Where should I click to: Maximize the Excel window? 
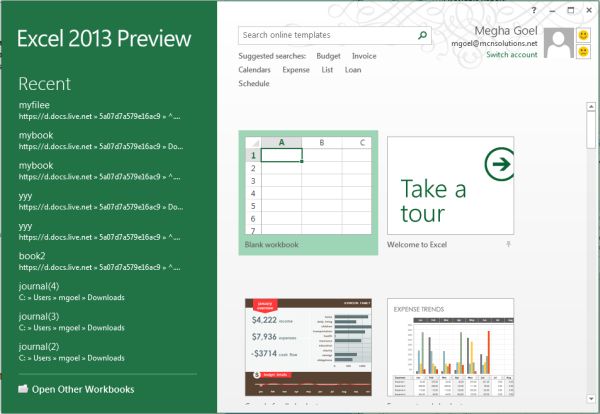tap(571, 10)
